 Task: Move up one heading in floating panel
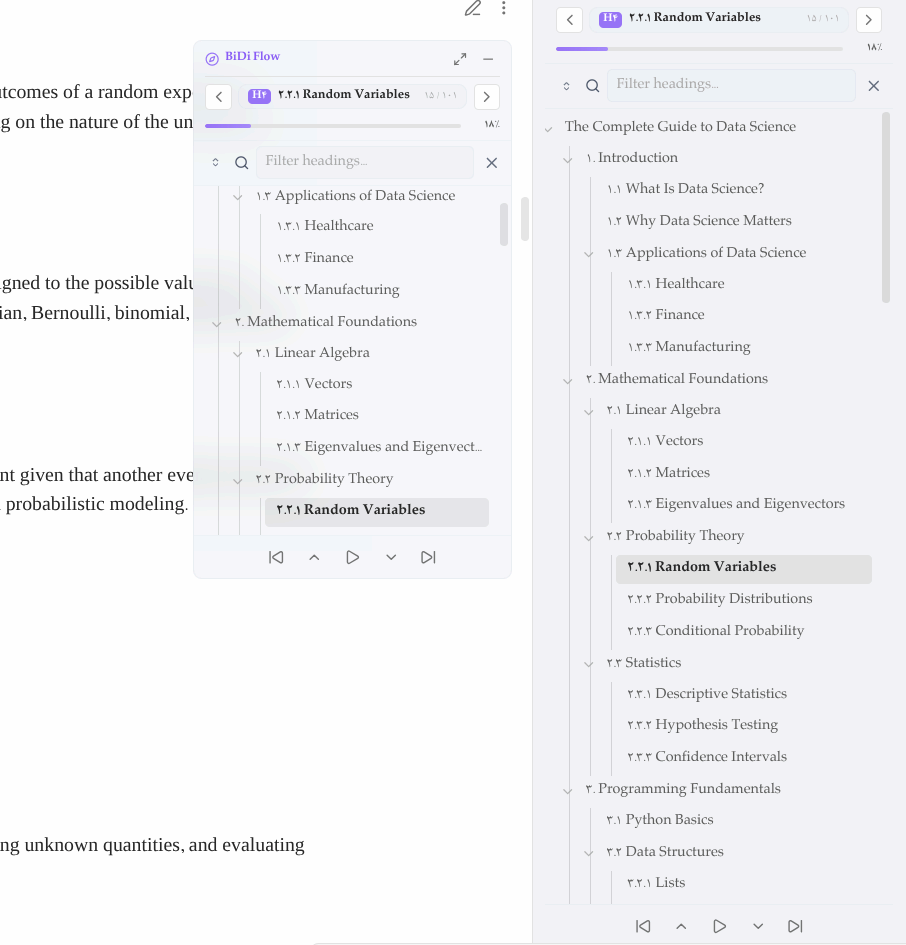coord(314,557)
